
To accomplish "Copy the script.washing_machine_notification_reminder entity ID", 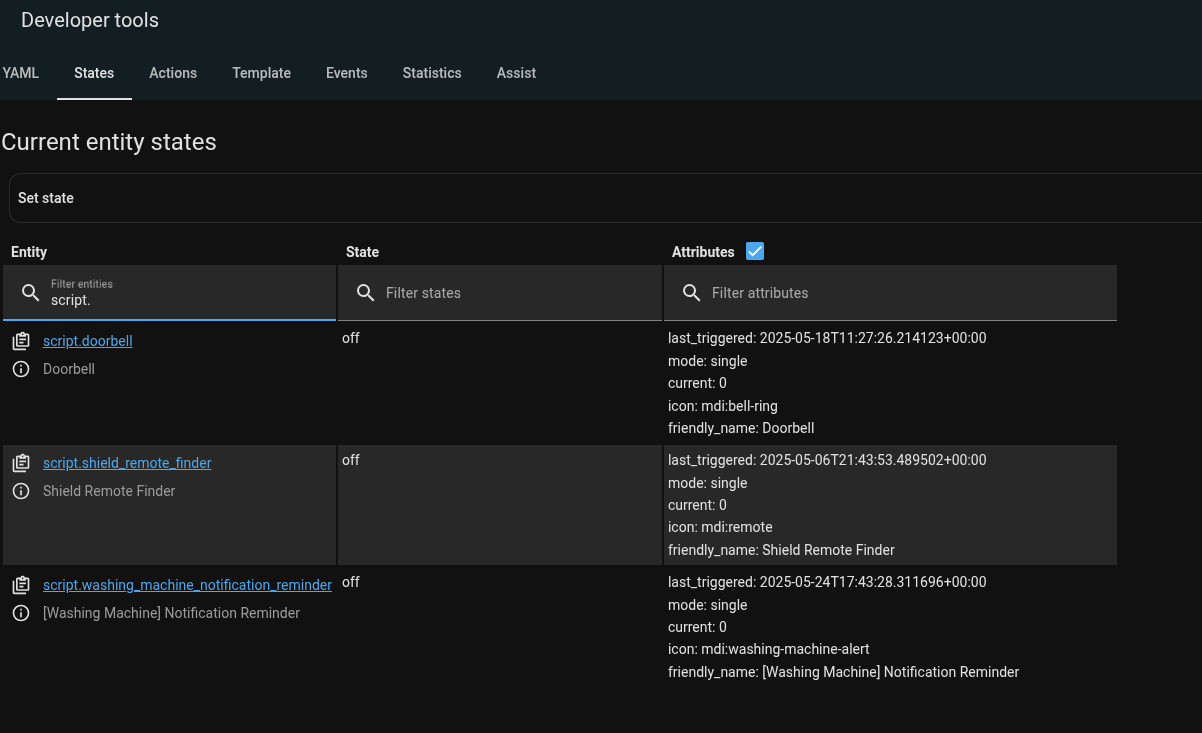I will coord(21,585).
